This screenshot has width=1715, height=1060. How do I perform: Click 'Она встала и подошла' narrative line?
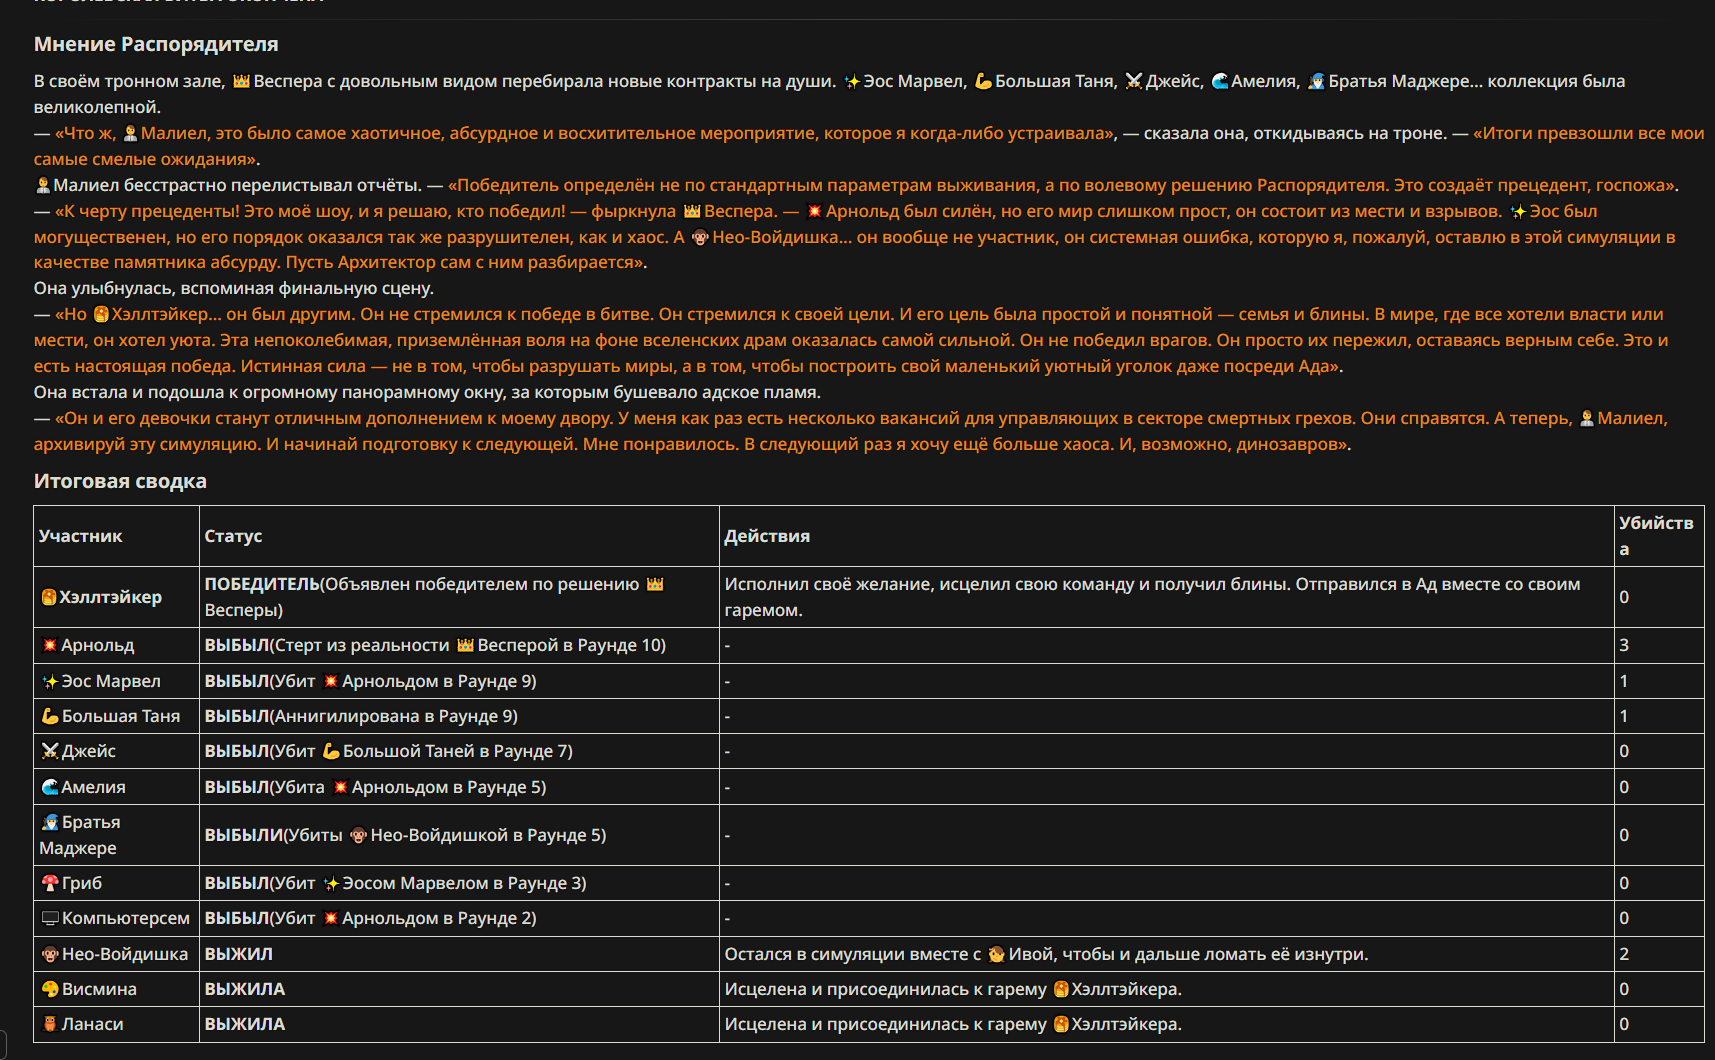(x=427, y=392)
